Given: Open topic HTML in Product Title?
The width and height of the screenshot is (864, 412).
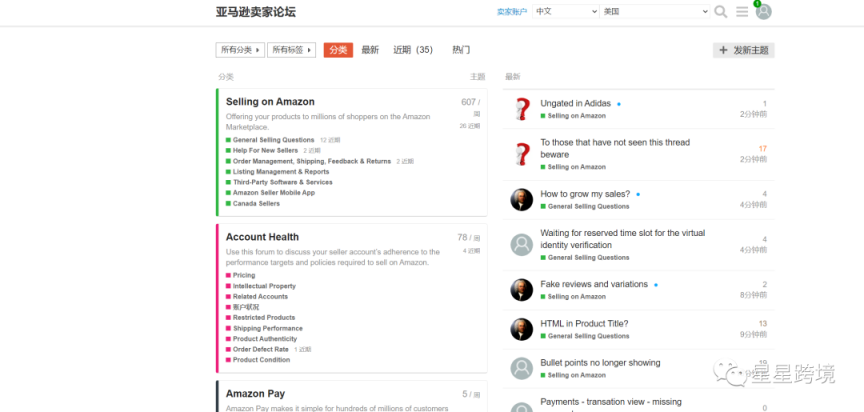Looking at the screenshot, I should [x=584, y=324].
